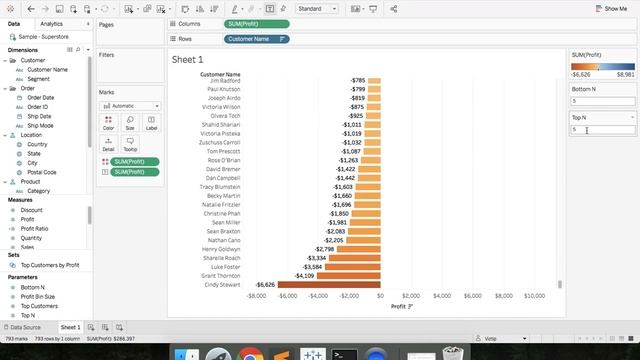Open the Marks type Automatic dropdown
Viewport: 640px width, 360px height.
tap(130, 106)
